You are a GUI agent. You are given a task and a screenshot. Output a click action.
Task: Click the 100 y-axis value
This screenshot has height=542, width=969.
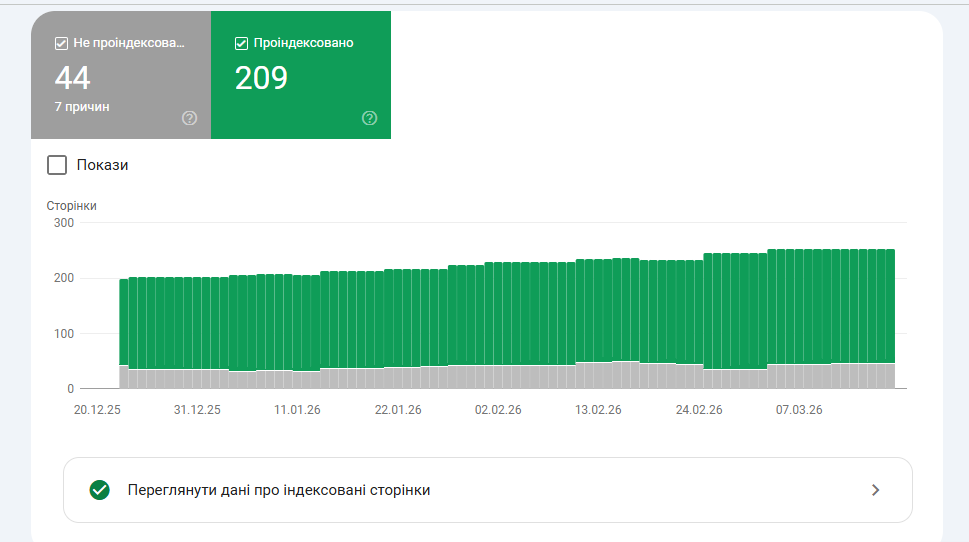(x=64, y=334)
